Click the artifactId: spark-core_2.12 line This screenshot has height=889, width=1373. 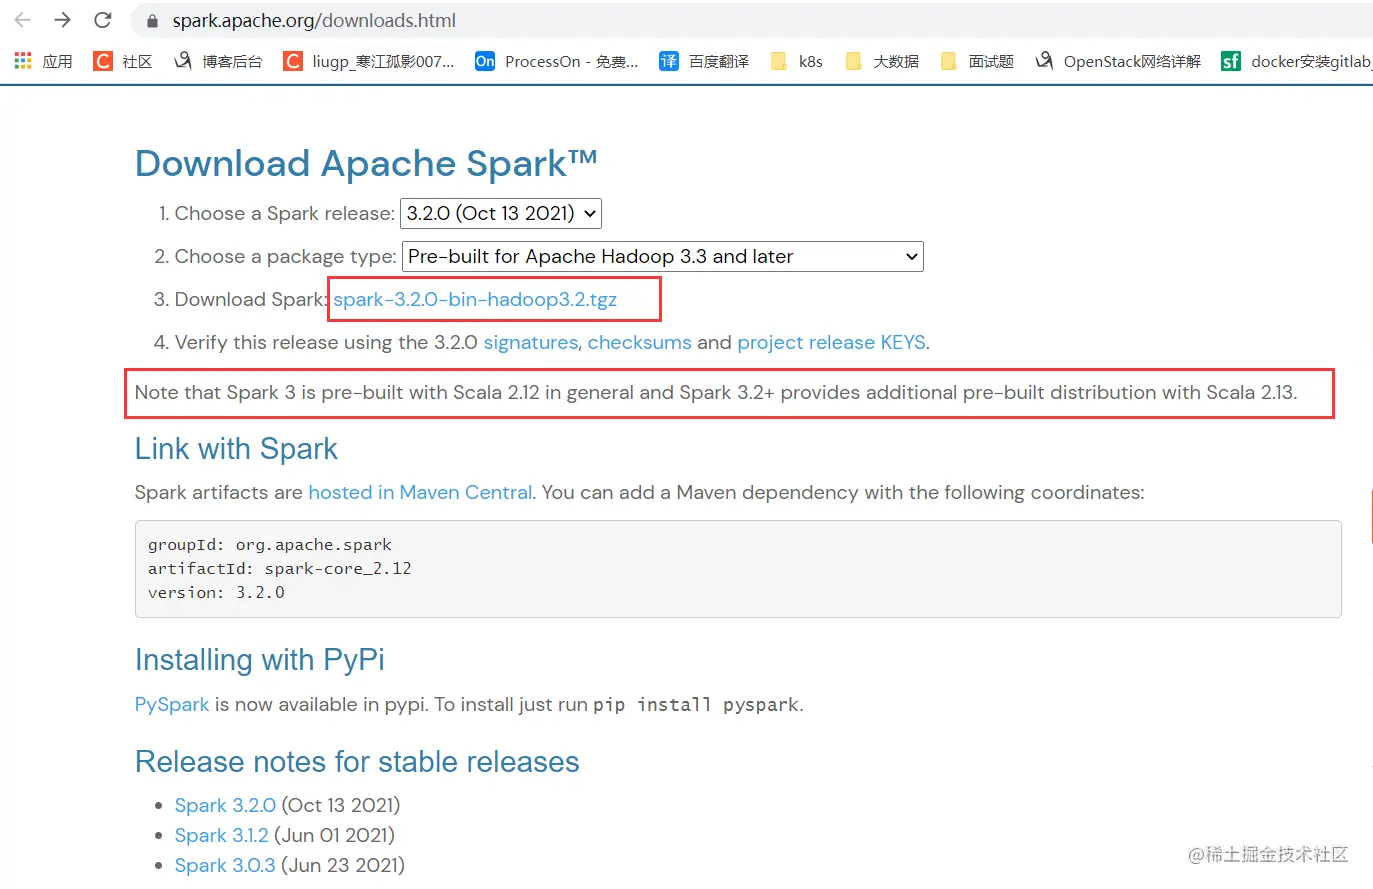280,568
